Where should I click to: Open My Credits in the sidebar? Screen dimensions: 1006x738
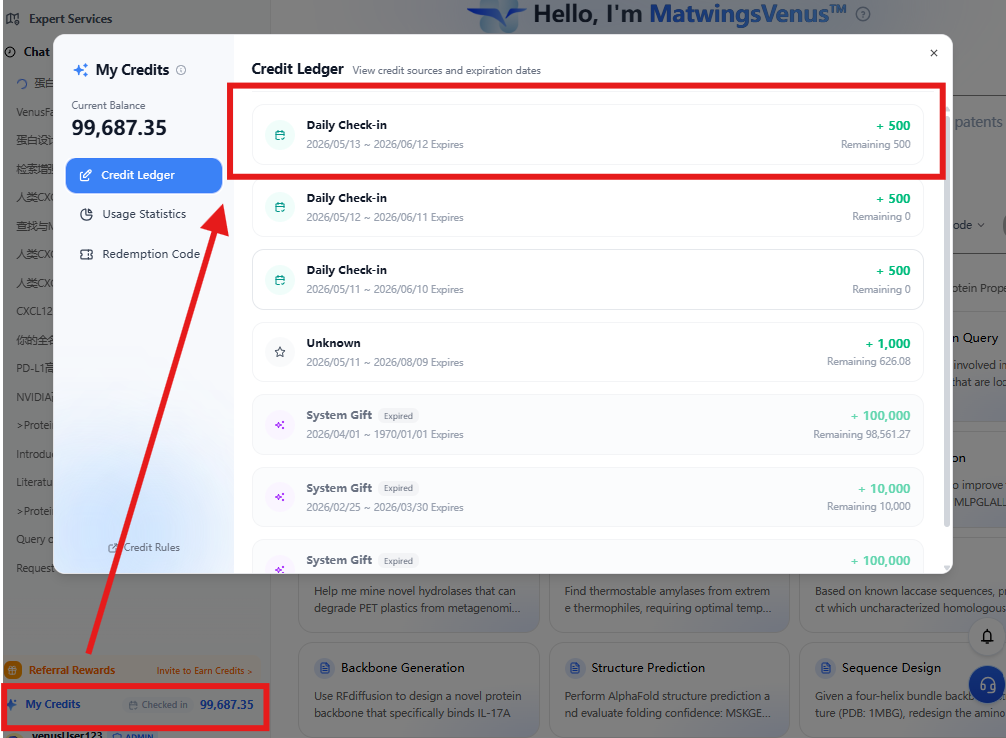tap(53, 704)
